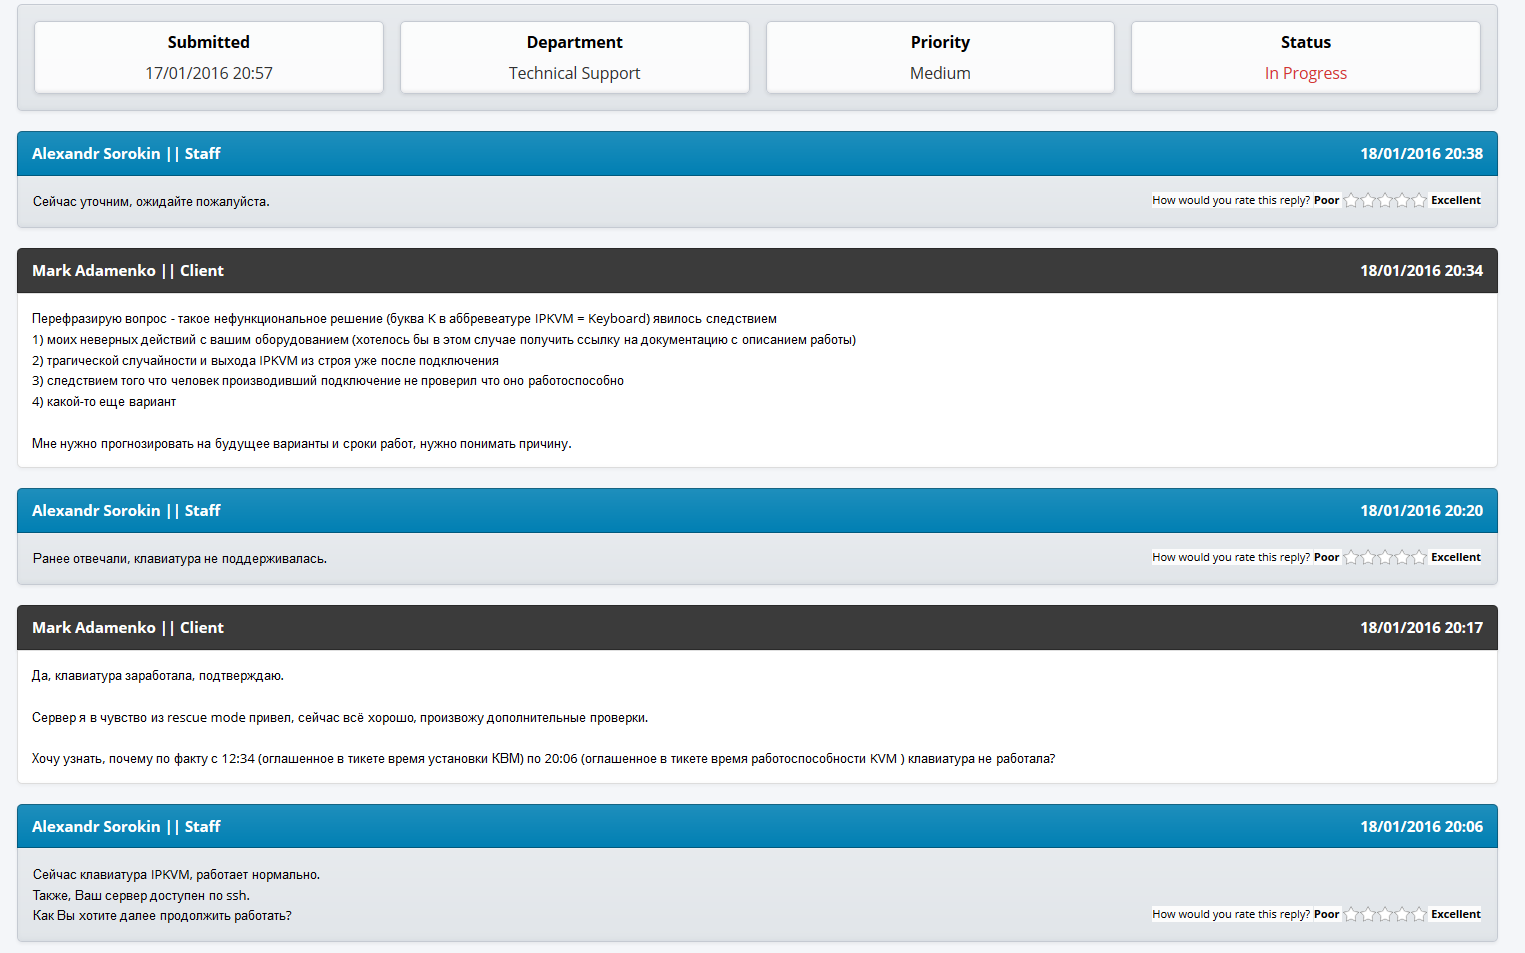This screenshot has height=953, width=1525.
Task: Click the 'In Progress' status value
Action: tap(1305, 73)
